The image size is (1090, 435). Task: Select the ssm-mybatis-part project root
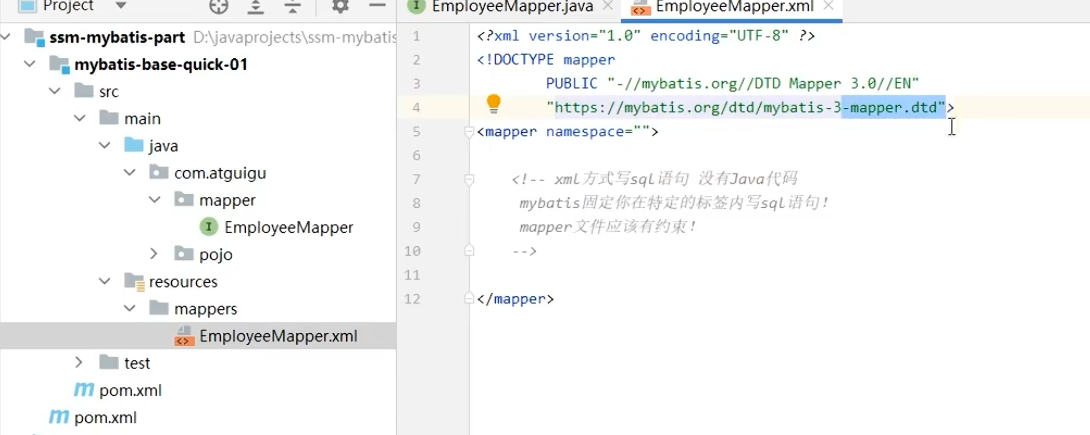(117, 38)
